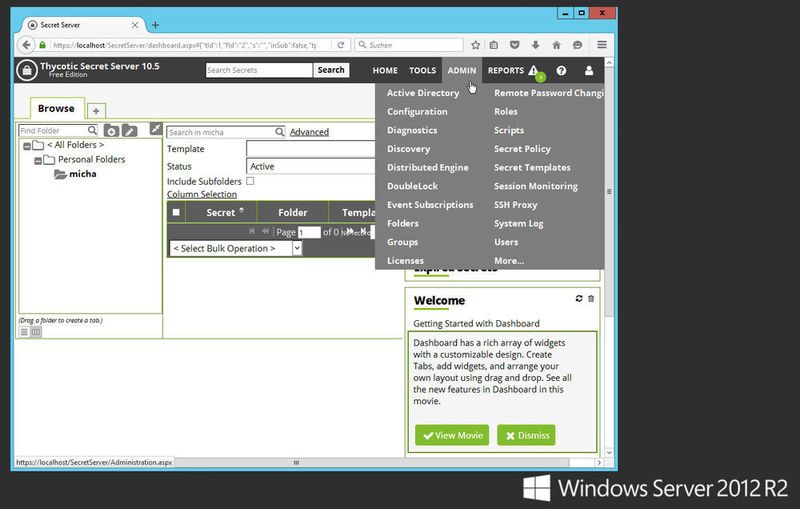The image size is (800, 509).
Task: Collapse the Personal Folders tree node
Action: tap(38, 161)
